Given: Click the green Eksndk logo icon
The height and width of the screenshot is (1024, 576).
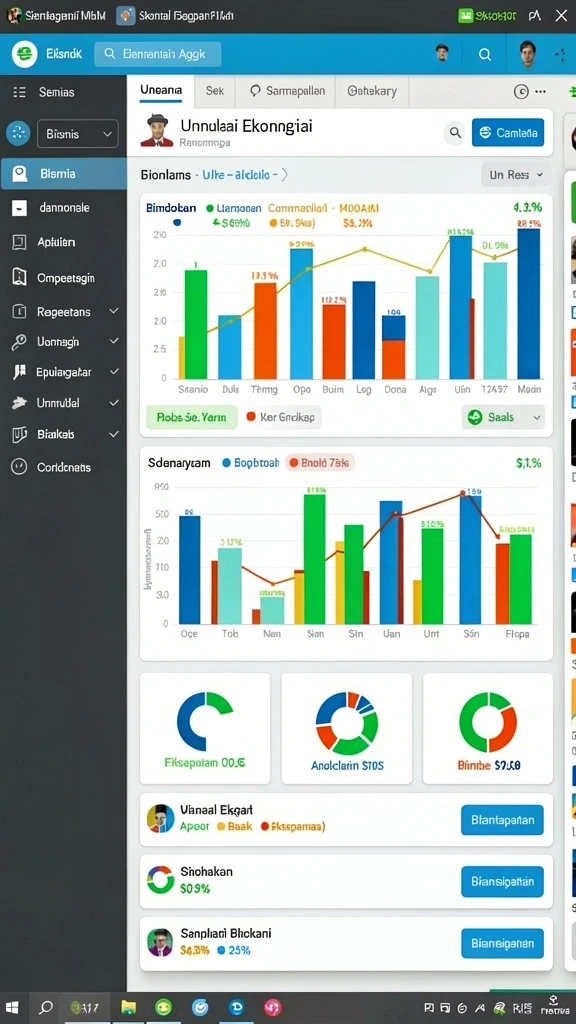Looking at the screenshot, I should [x=24, y=54].
